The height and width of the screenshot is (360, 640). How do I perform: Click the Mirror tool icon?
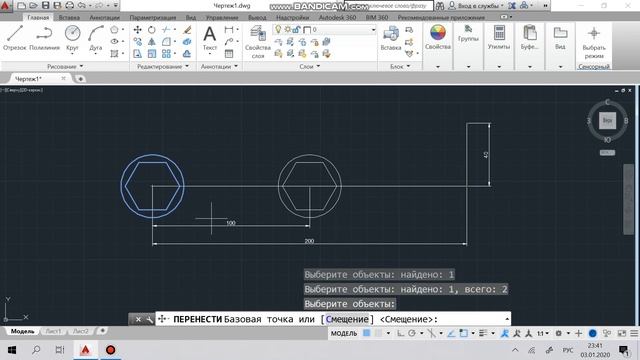(x=151, y=42)
